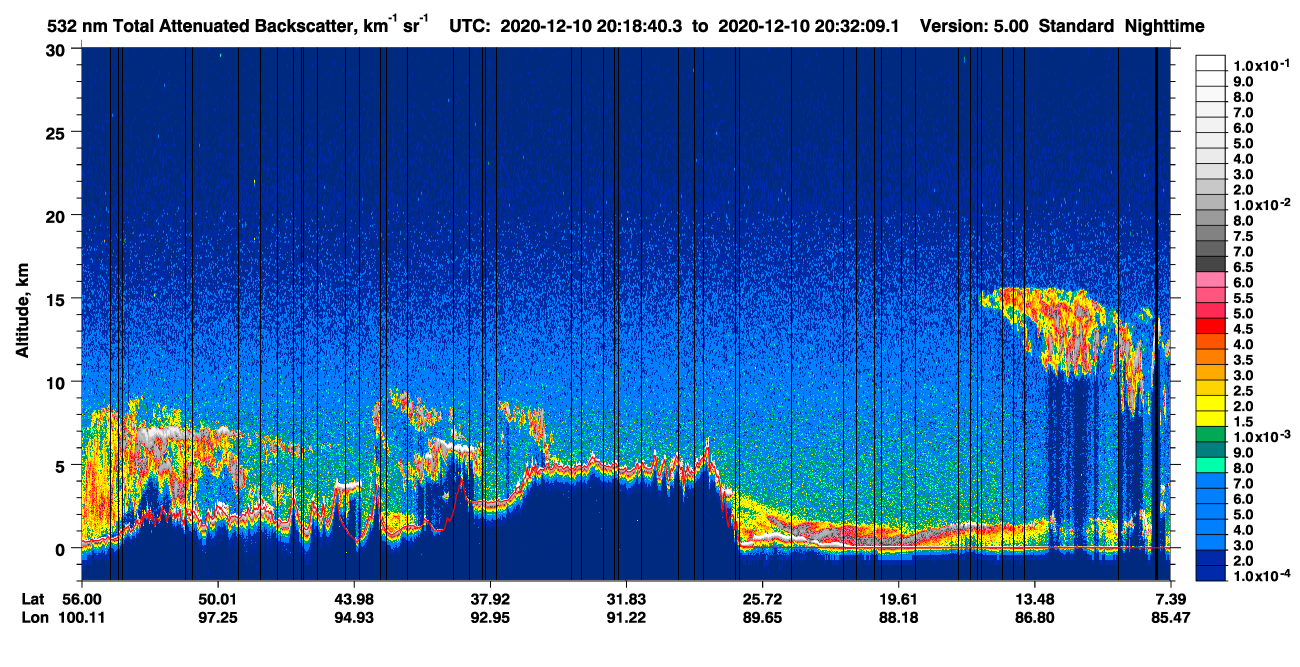Click the 30 tick label on altitude axis
The width and height of the screenshot is (1300, 667).
58,48
